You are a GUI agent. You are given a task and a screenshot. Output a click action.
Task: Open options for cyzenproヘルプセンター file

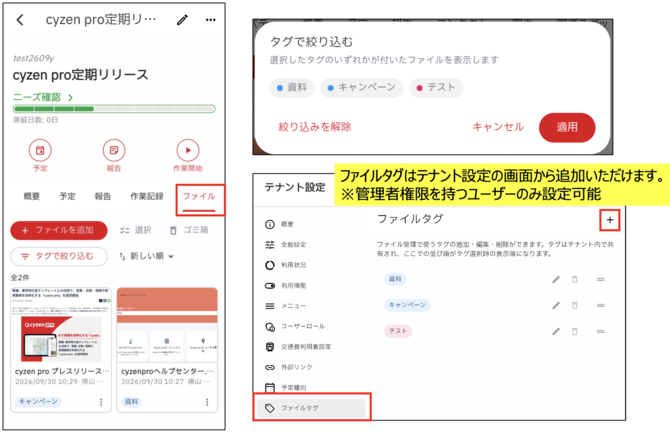tap(207, 402)
